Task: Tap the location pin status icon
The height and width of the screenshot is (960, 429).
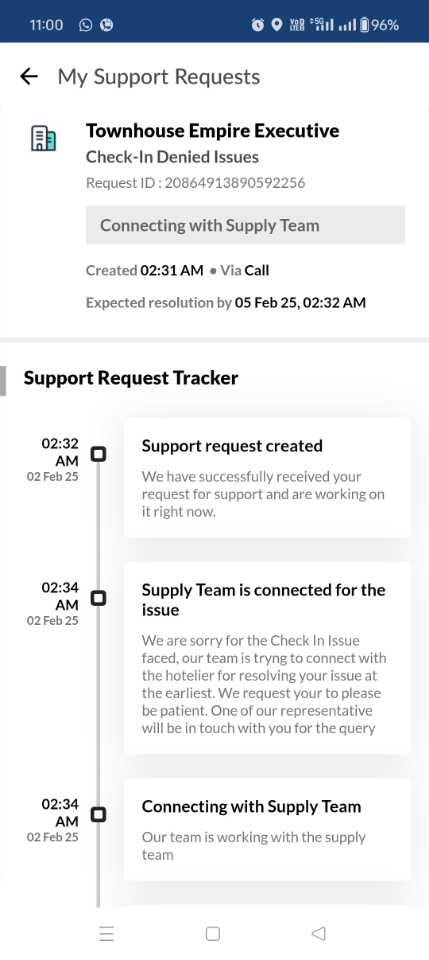Action: pos(277,25)
